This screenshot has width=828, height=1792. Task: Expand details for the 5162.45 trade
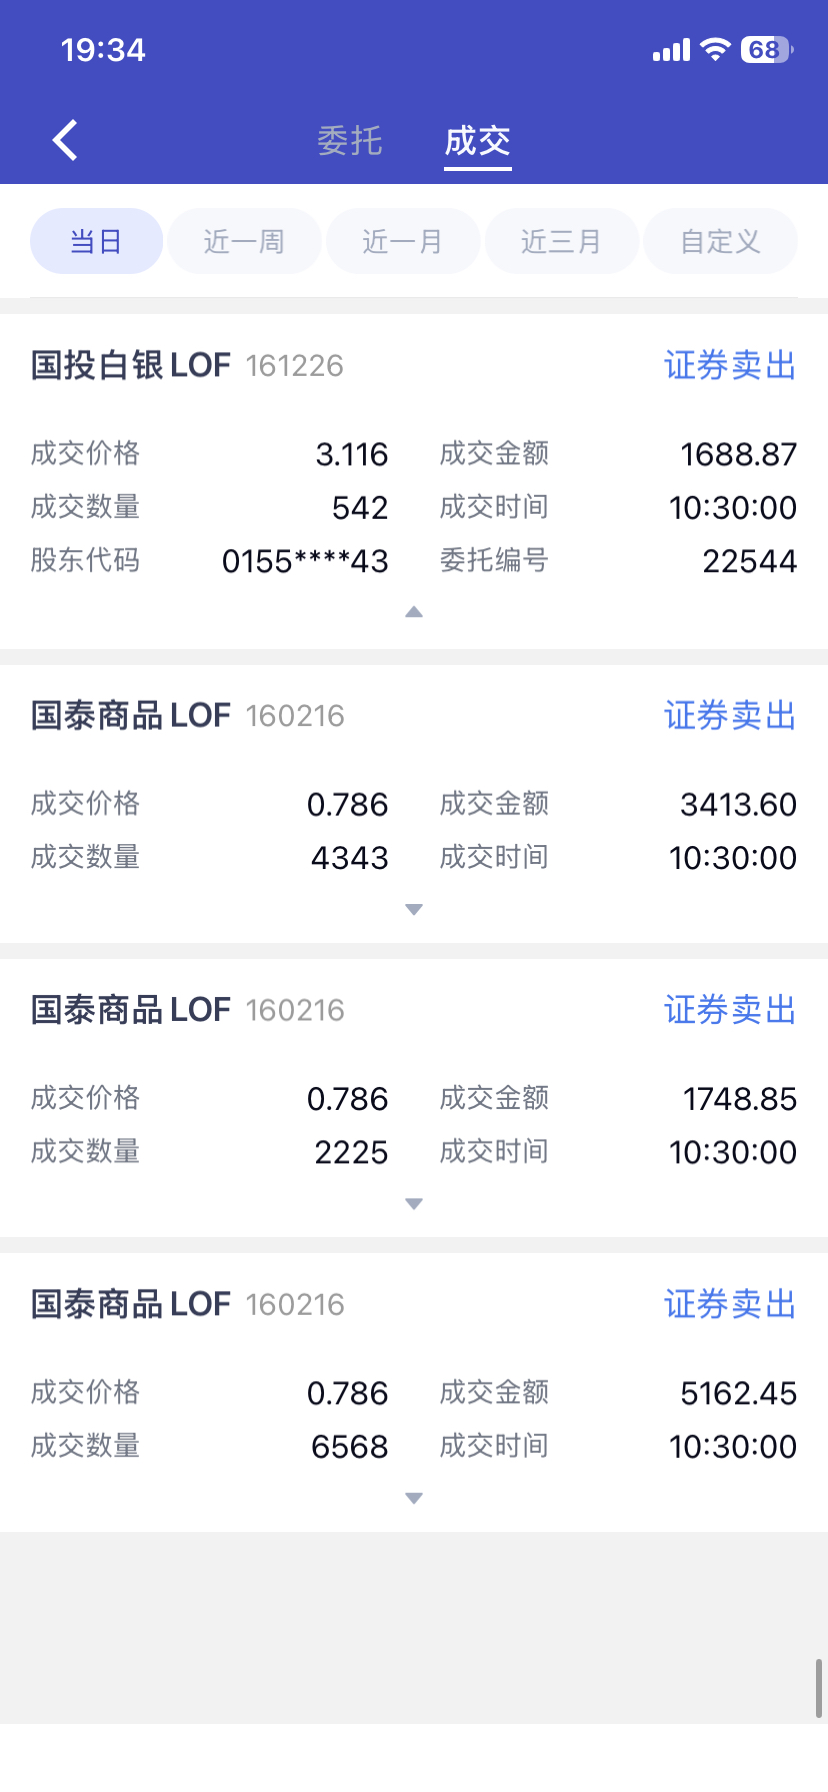click(414, 1498)
